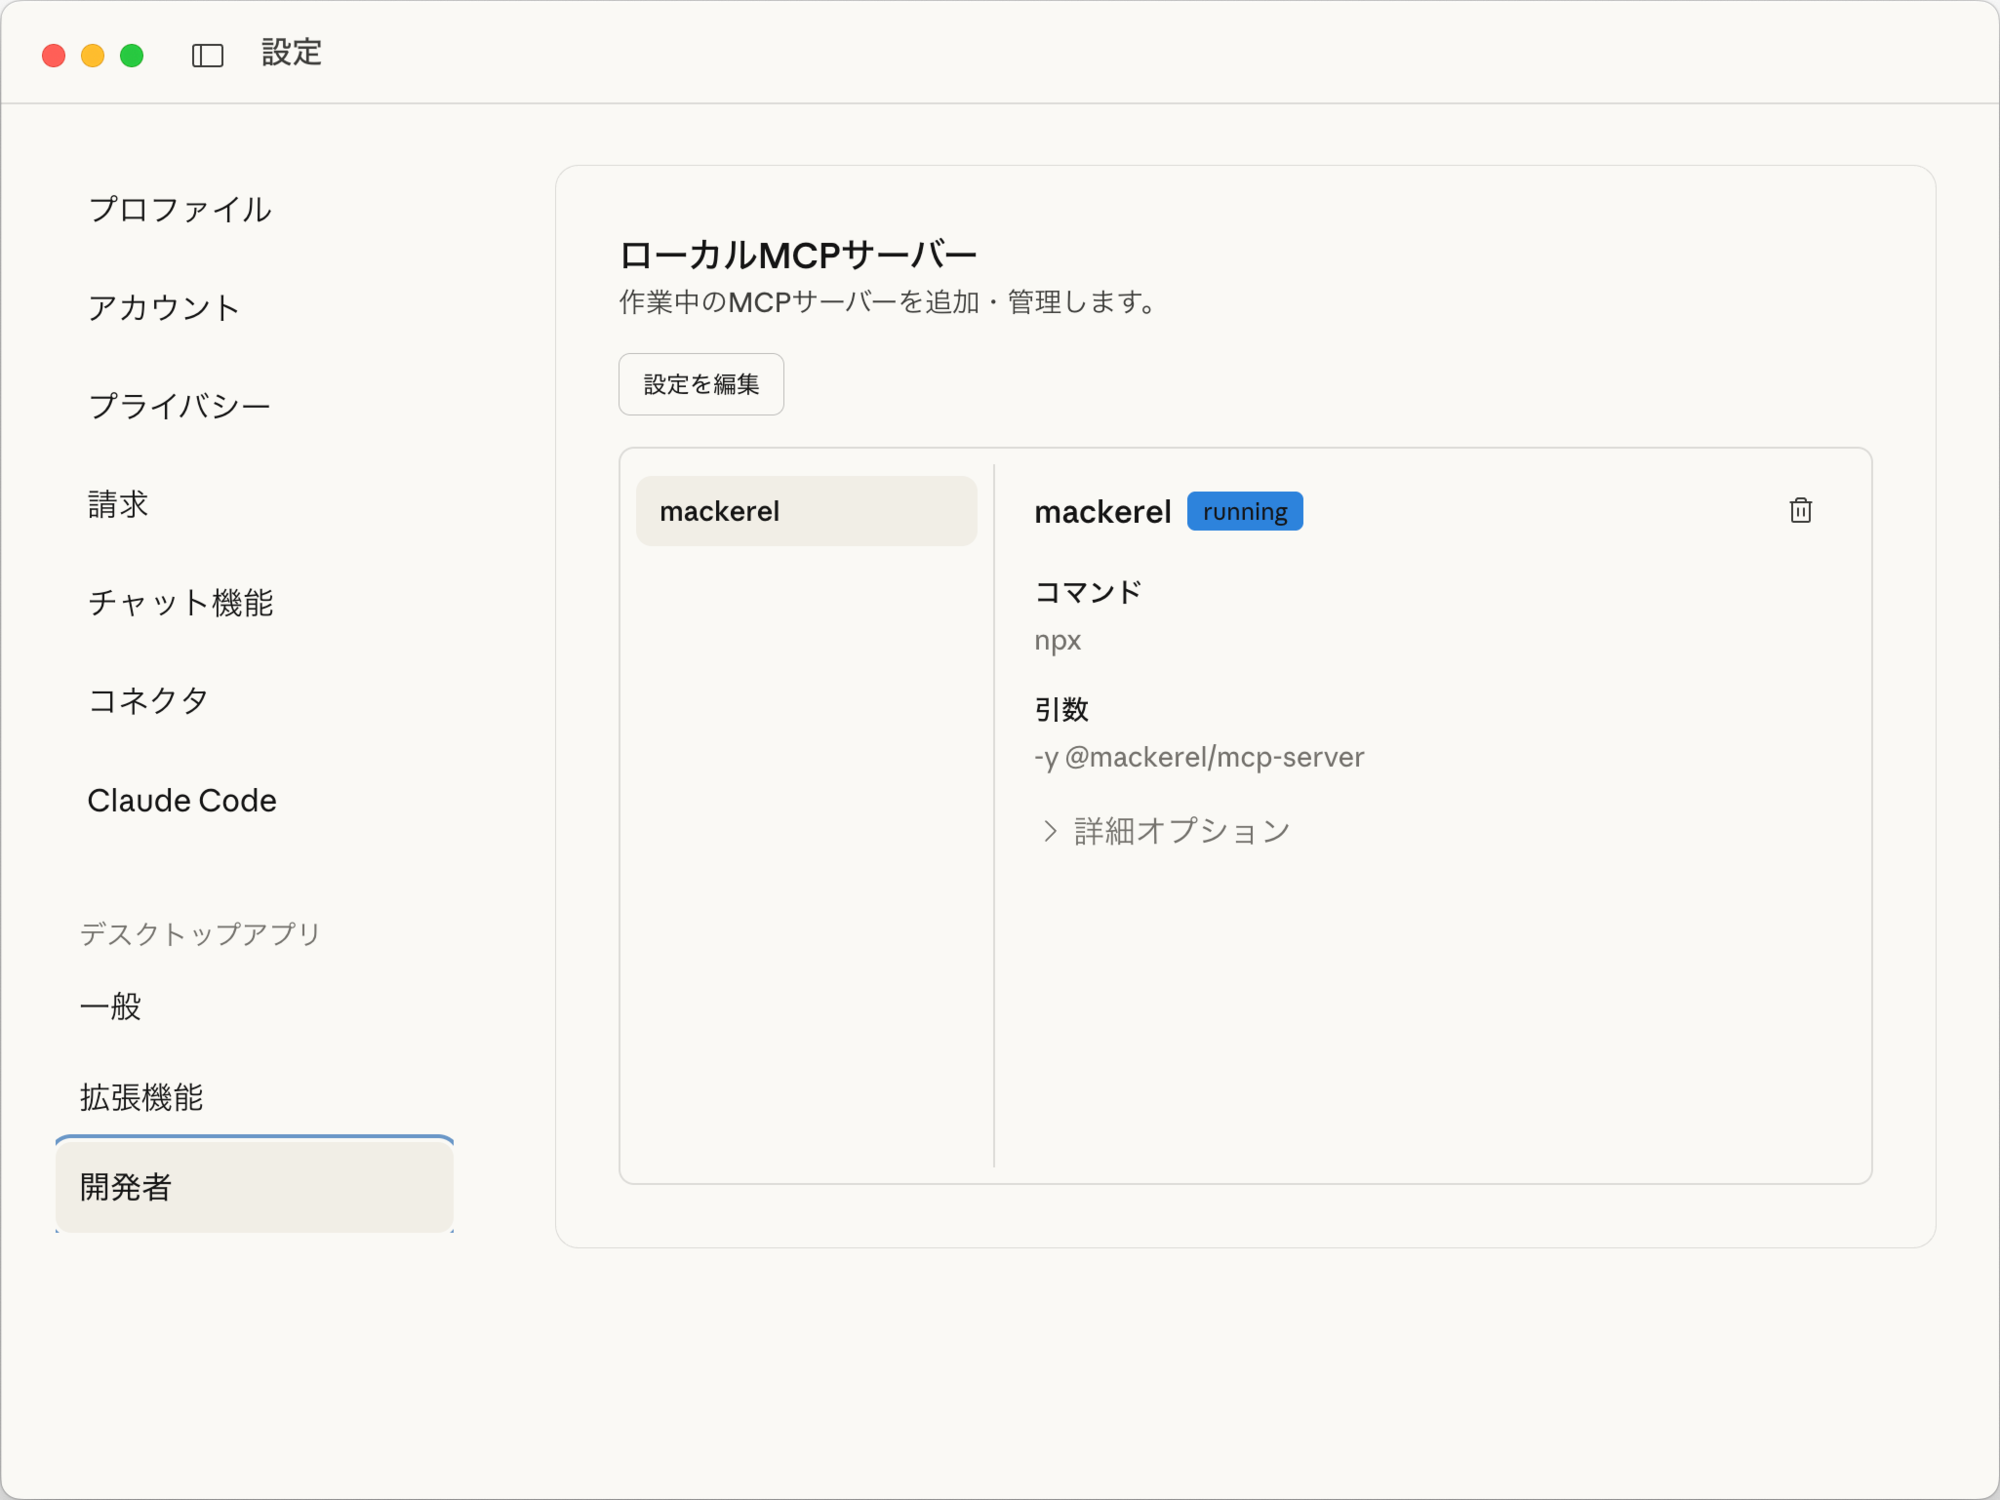Click the -y @mackerel/mcp-server arguments text
This screenshot has width=2000, height=1500.
click(x=1199, y=757)
